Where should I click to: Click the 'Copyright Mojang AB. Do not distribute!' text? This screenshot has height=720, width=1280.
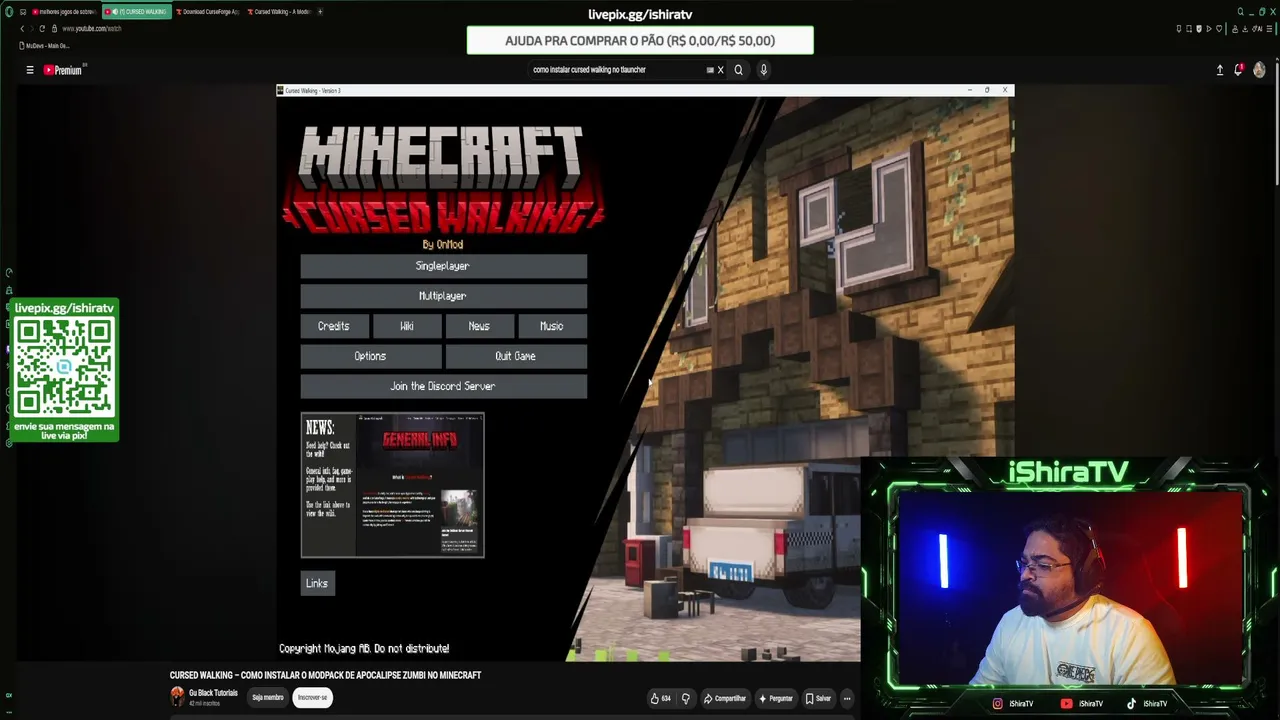point(364,649)
